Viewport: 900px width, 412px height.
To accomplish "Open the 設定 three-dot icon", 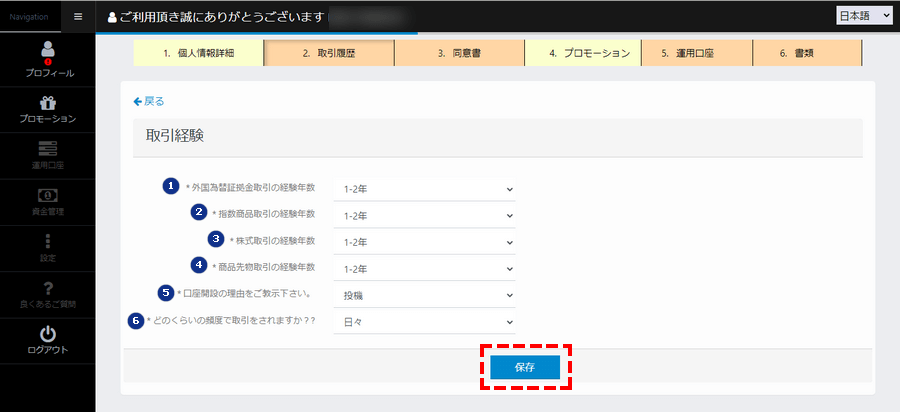I will coord(48,241).
